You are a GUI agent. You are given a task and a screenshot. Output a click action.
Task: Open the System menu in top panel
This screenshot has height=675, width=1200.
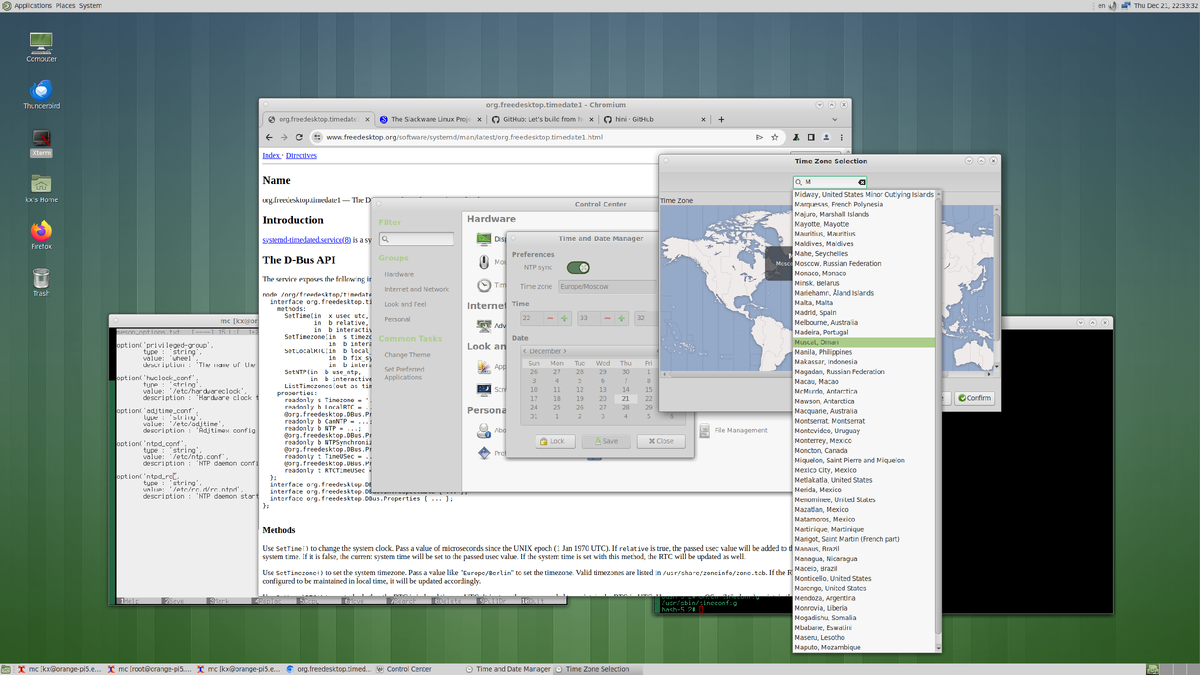pos(90,6)
